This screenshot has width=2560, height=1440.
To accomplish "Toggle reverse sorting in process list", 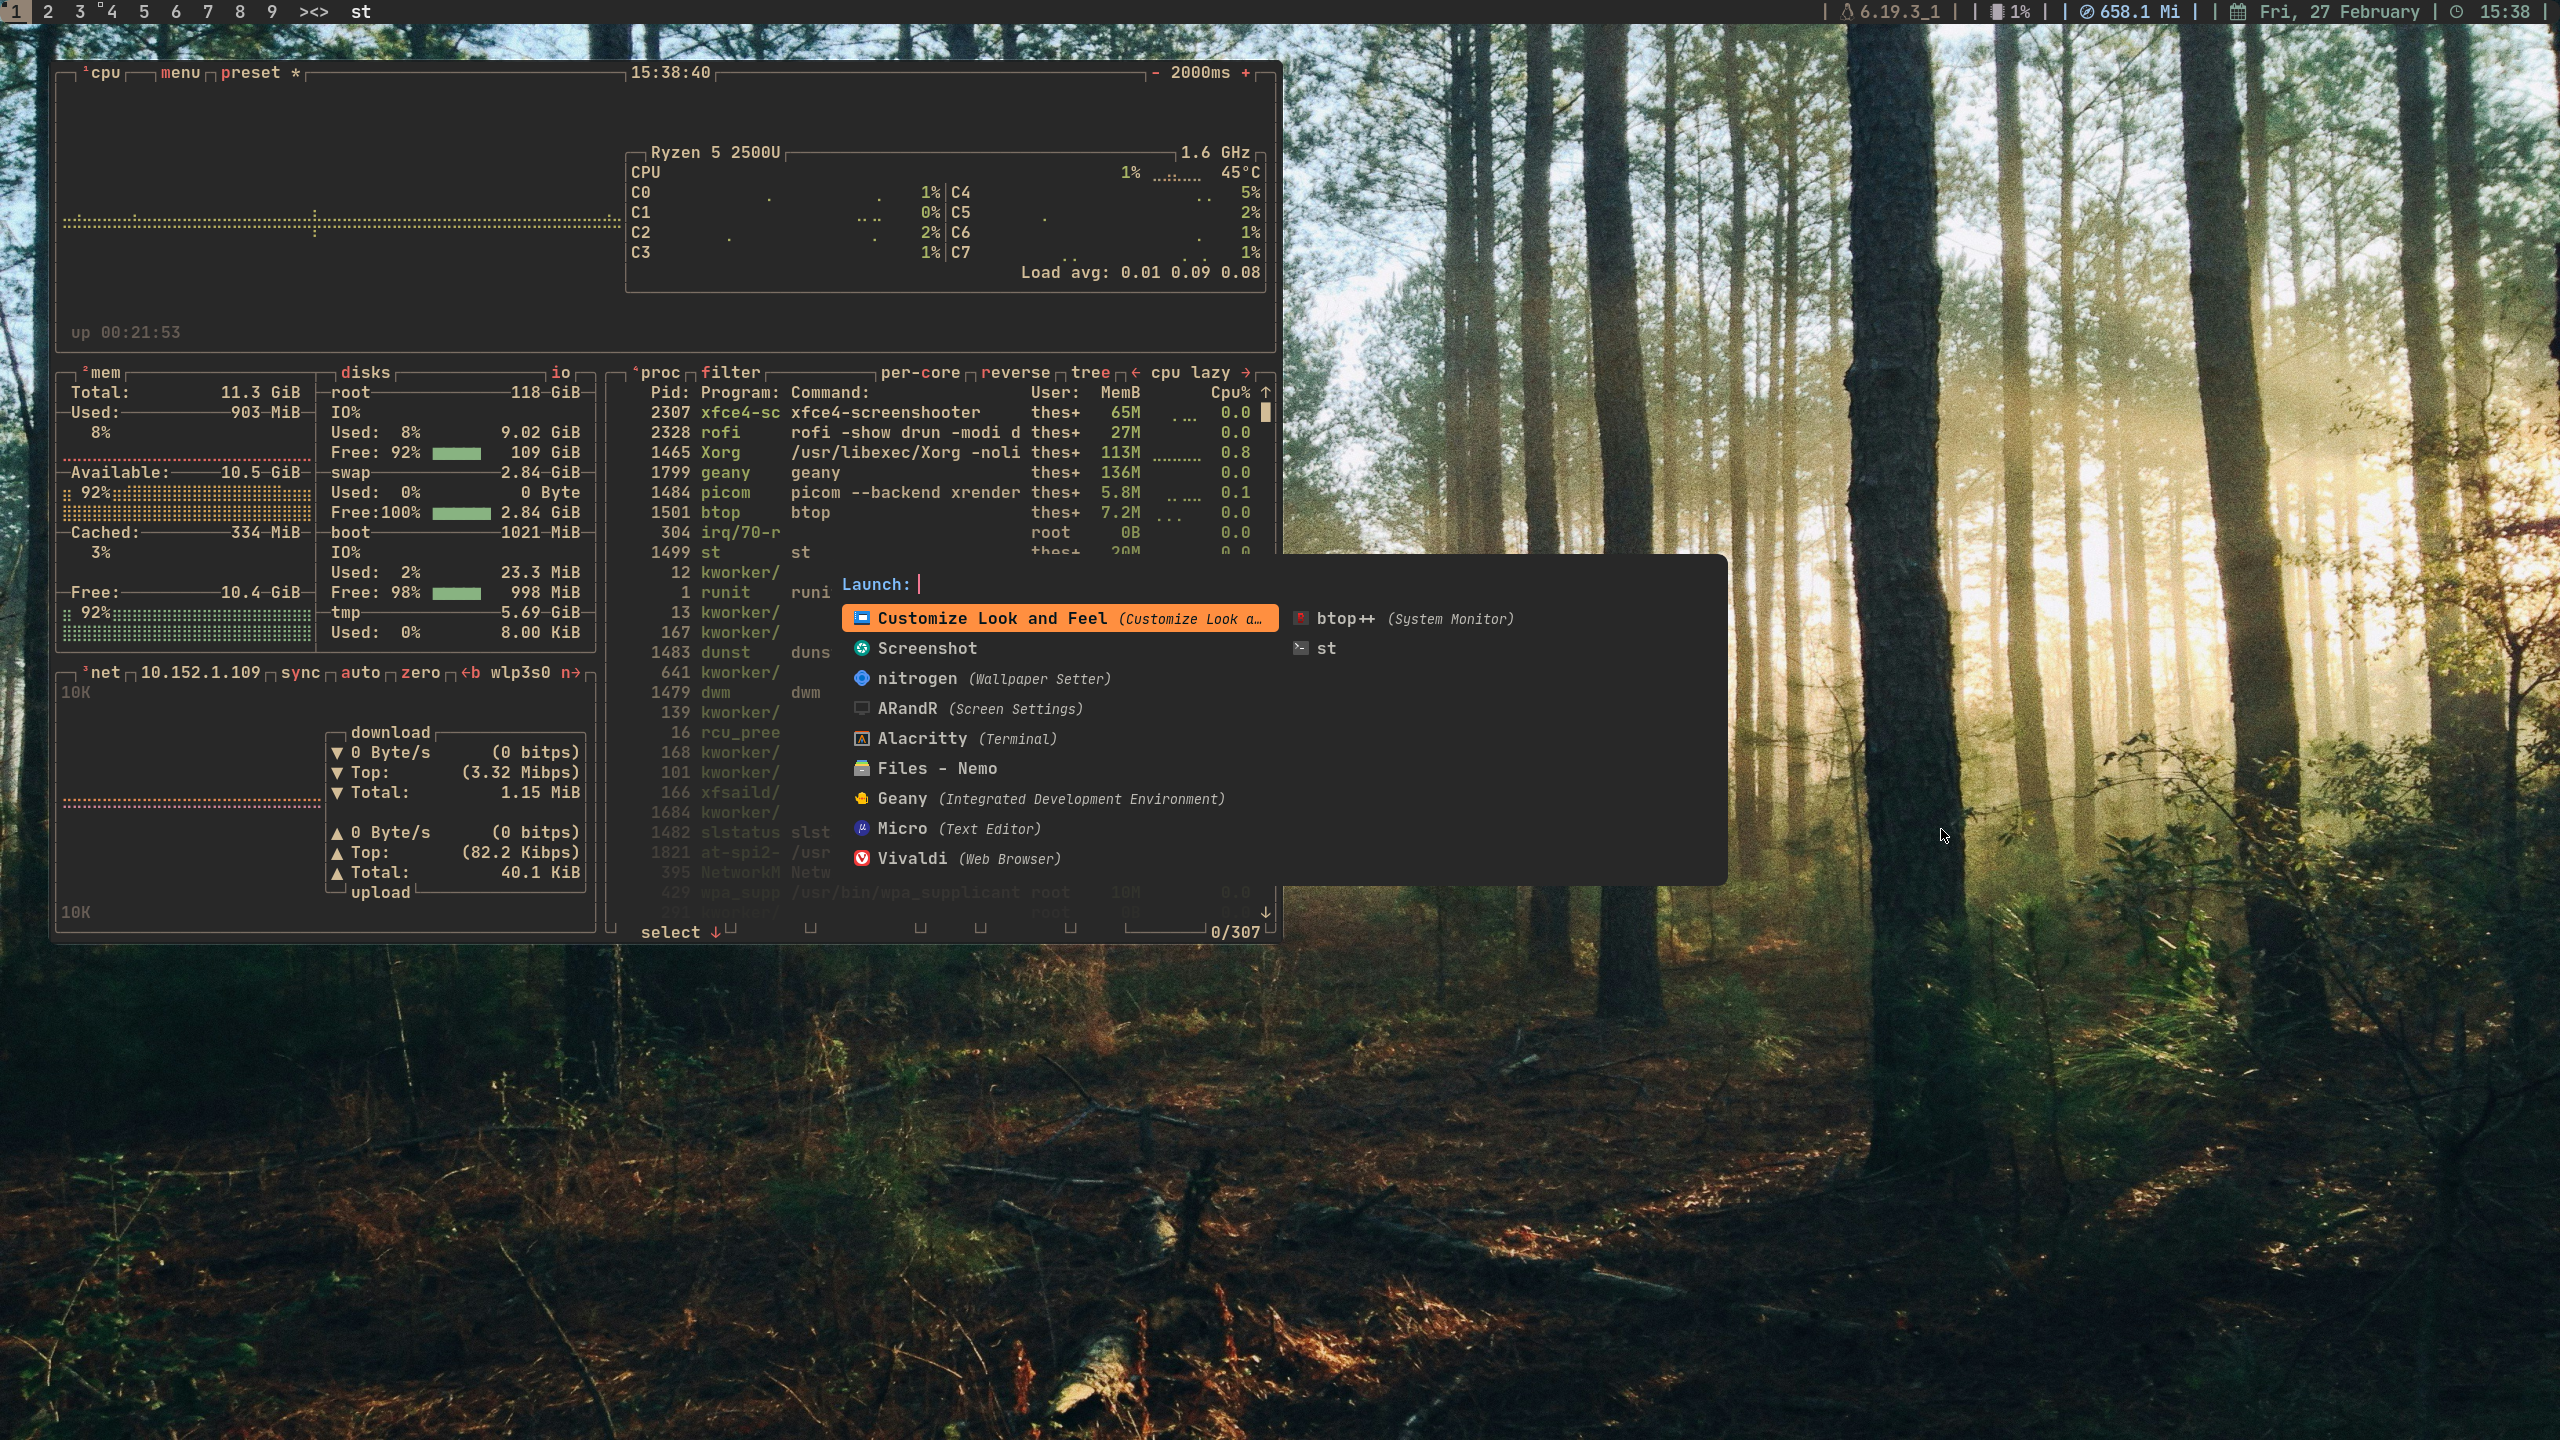I will pyautogui.click(x=1014, y=372).
